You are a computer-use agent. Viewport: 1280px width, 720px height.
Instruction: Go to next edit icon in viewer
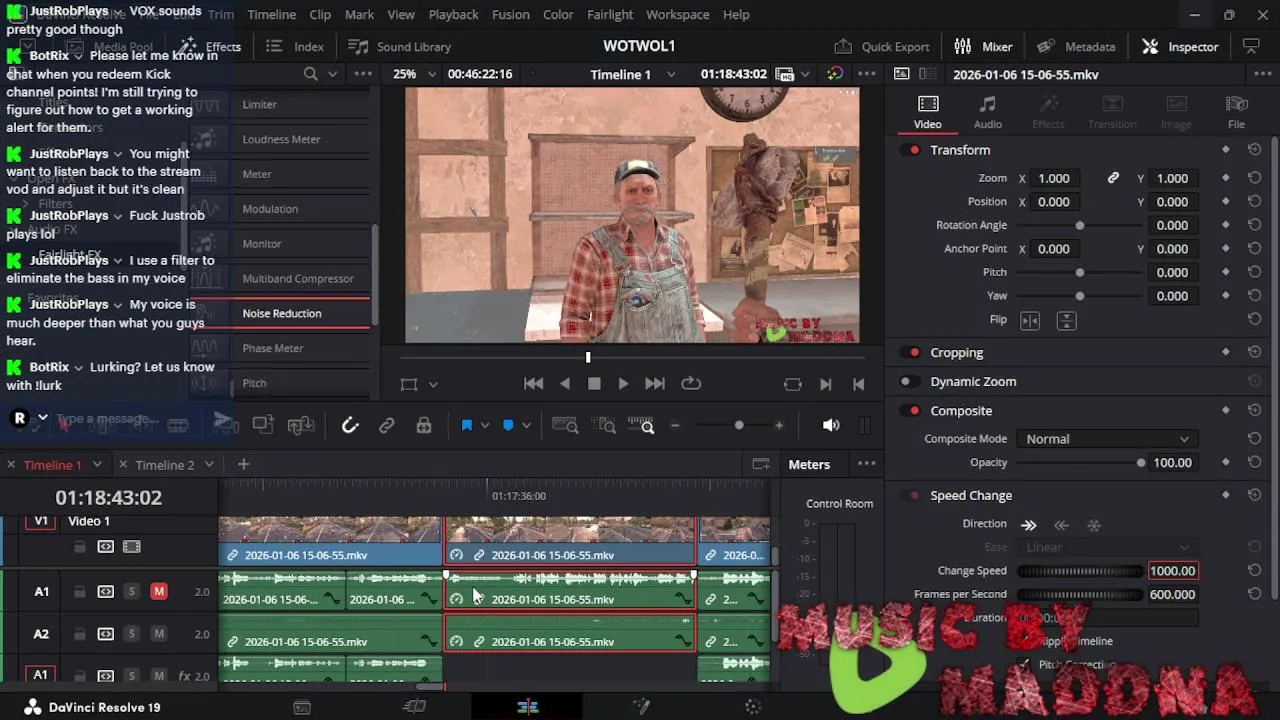tap(825, 384)
